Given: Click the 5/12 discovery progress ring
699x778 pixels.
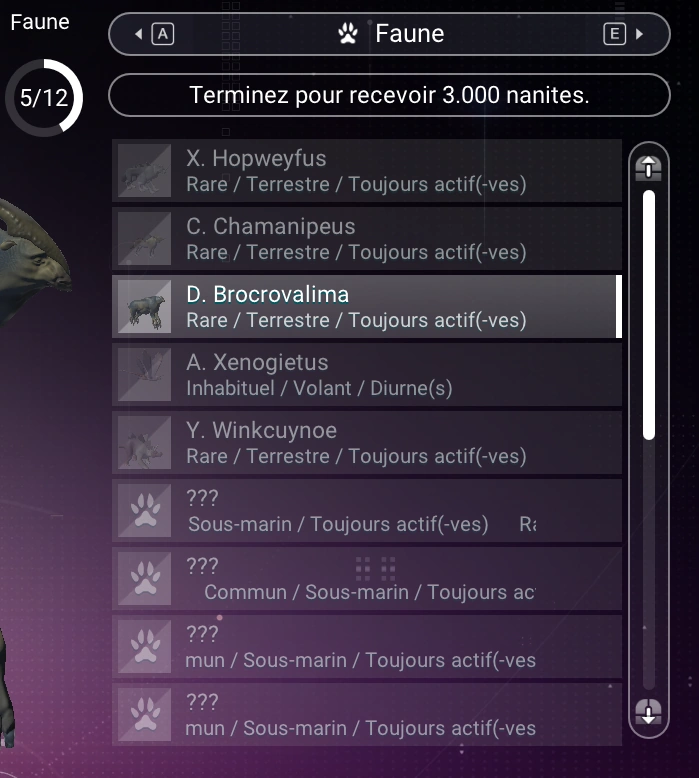Looking at the screenshot, I should pos(44,98).
